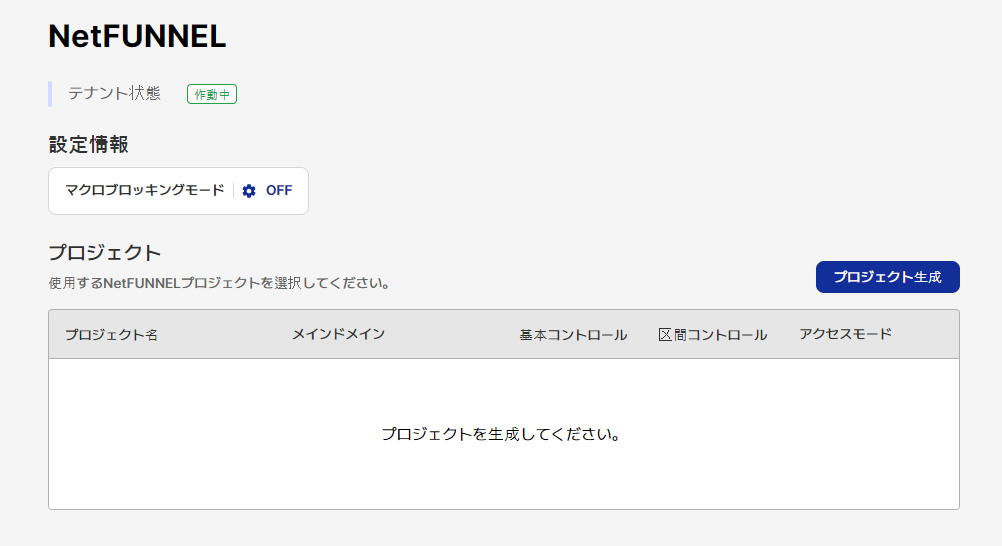Click the NetFUNNEL page title
Viewport: 1002px width, 546px height.
pos(137,36)
